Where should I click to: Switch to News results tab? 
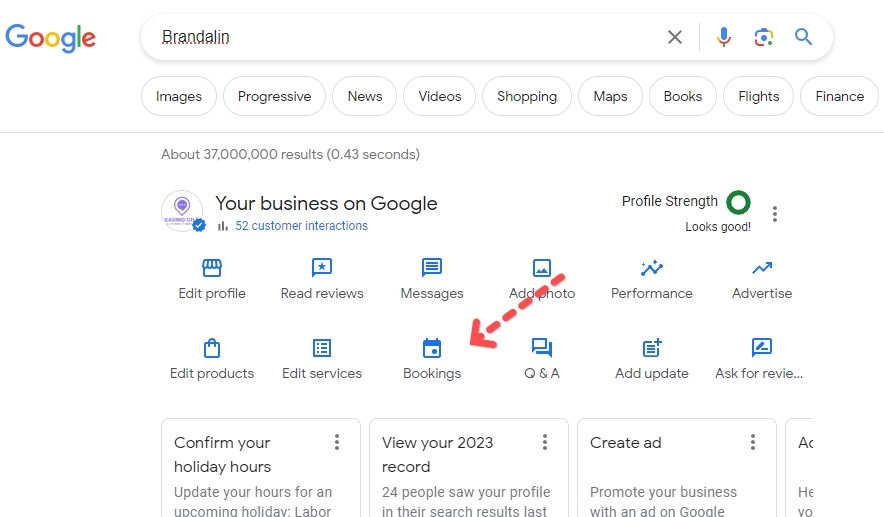(x=365, y=96)
